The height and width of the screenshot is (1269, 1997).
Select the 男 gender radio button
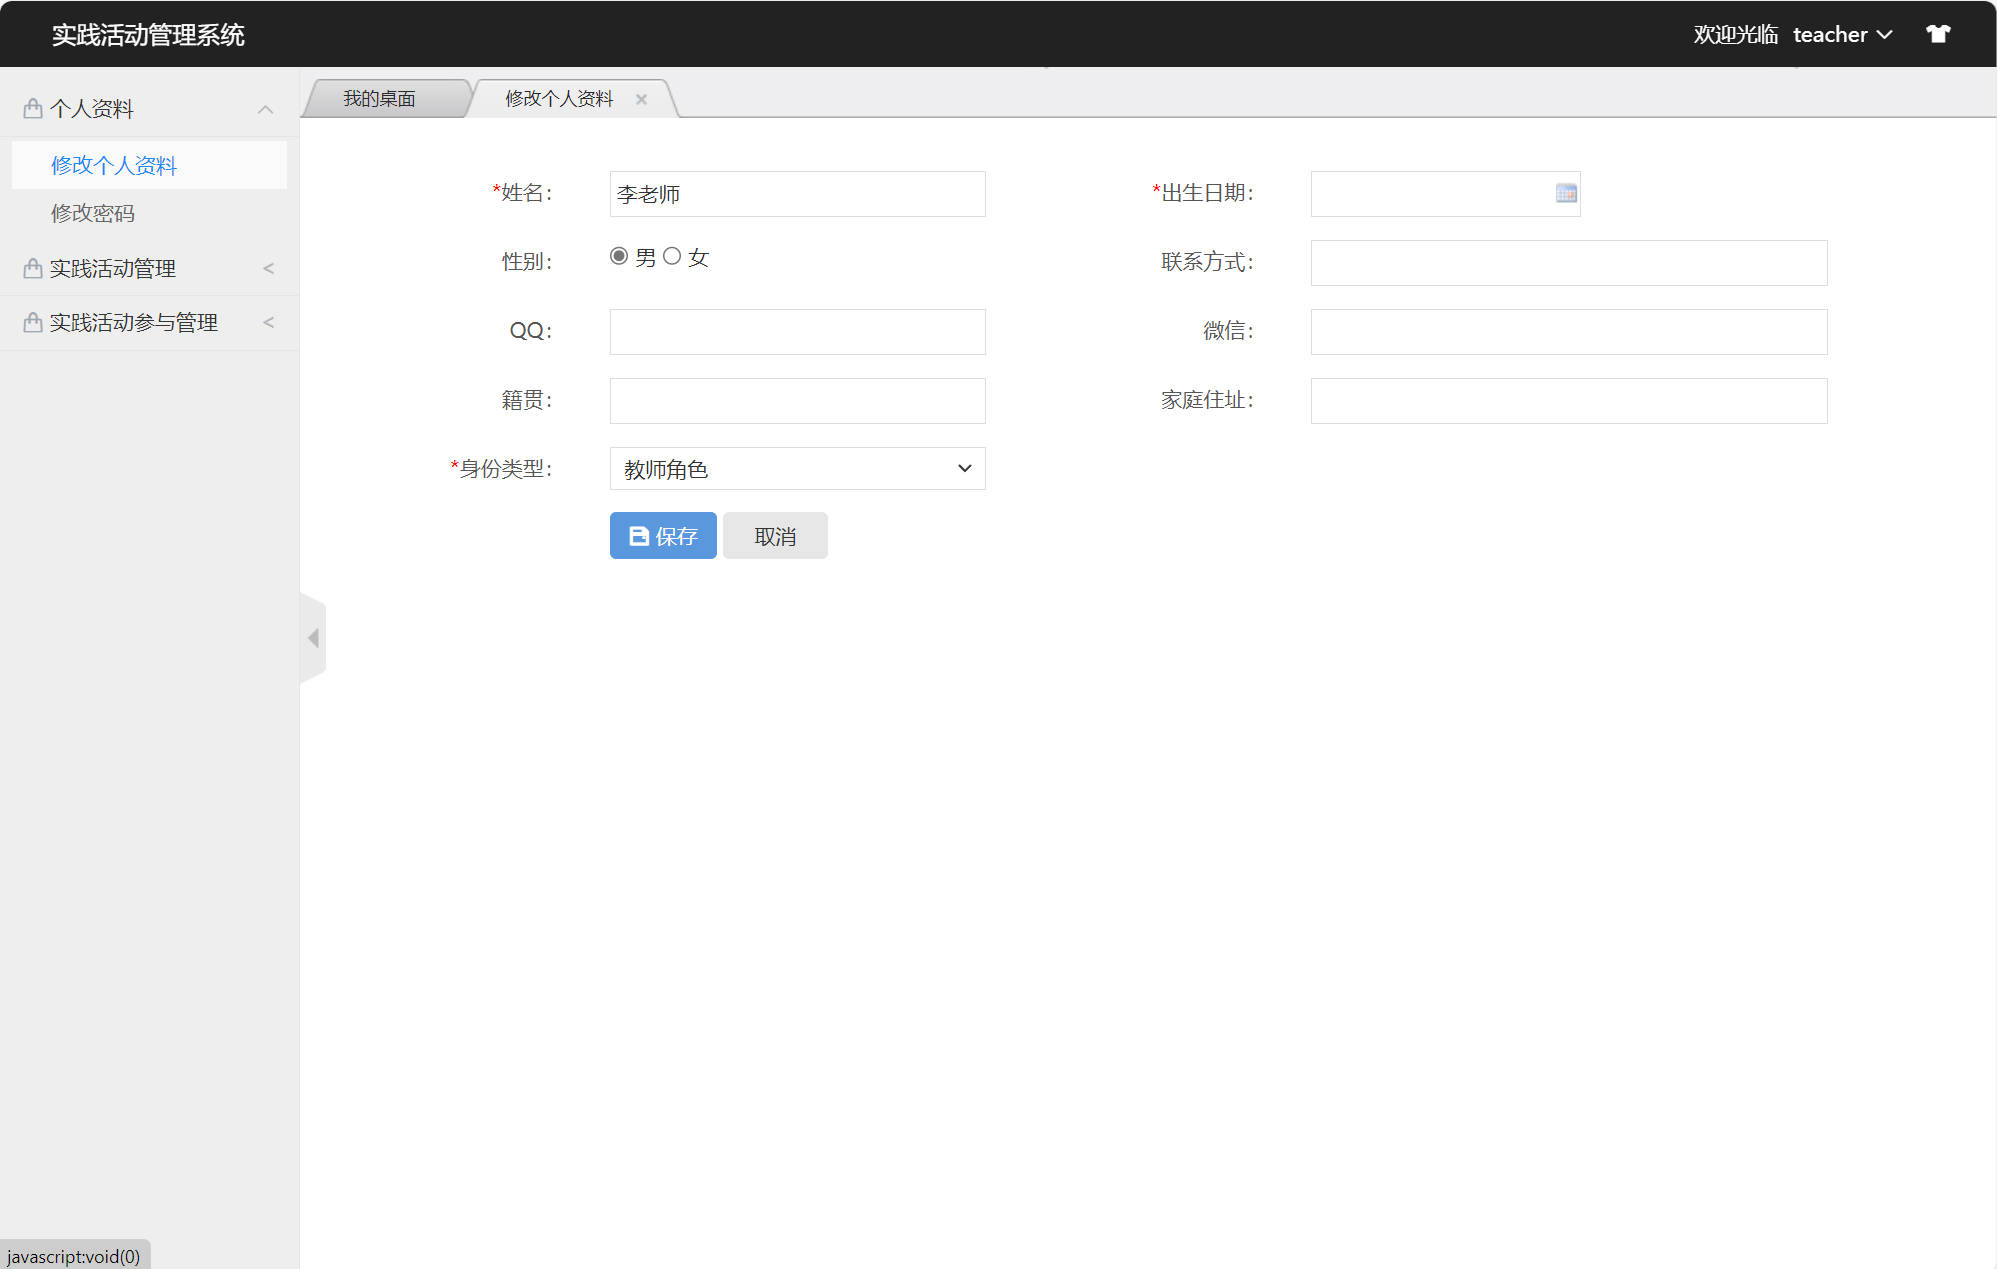620,256
